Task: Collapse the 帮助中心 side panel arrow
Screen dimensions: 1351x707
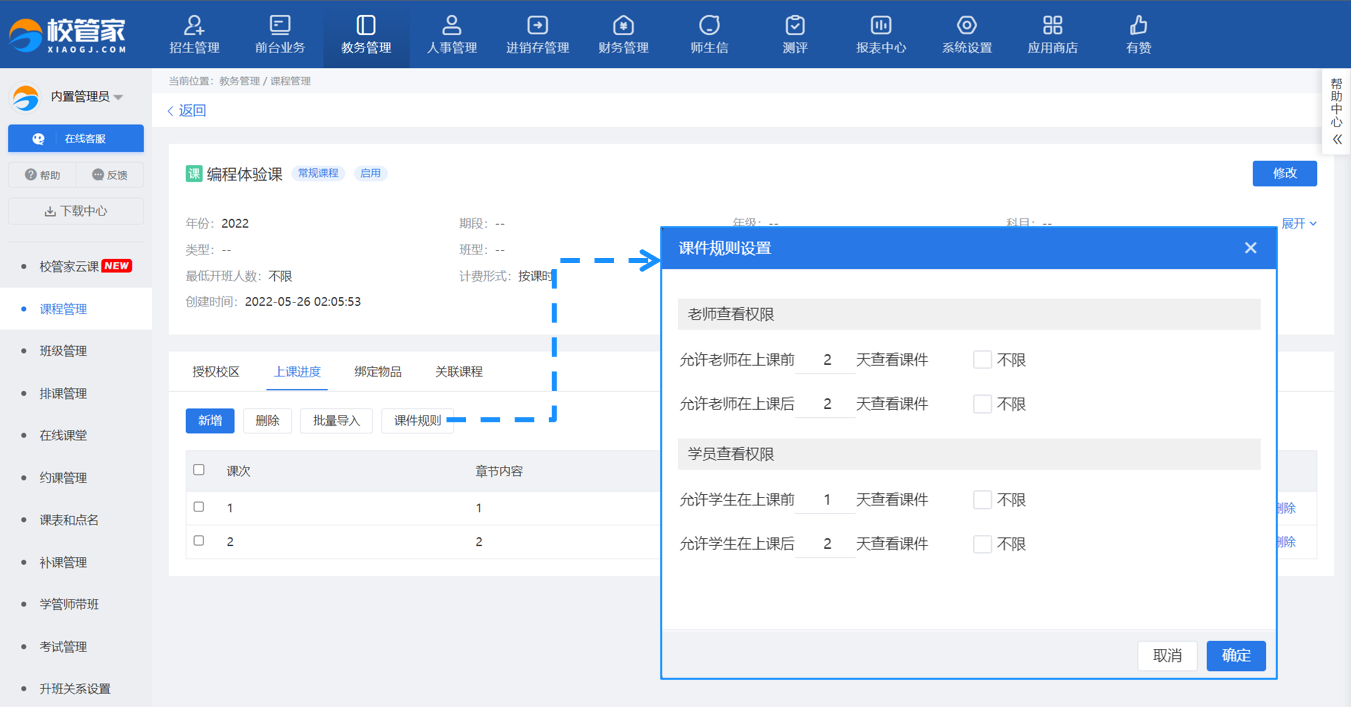Action: [1337, 140]
